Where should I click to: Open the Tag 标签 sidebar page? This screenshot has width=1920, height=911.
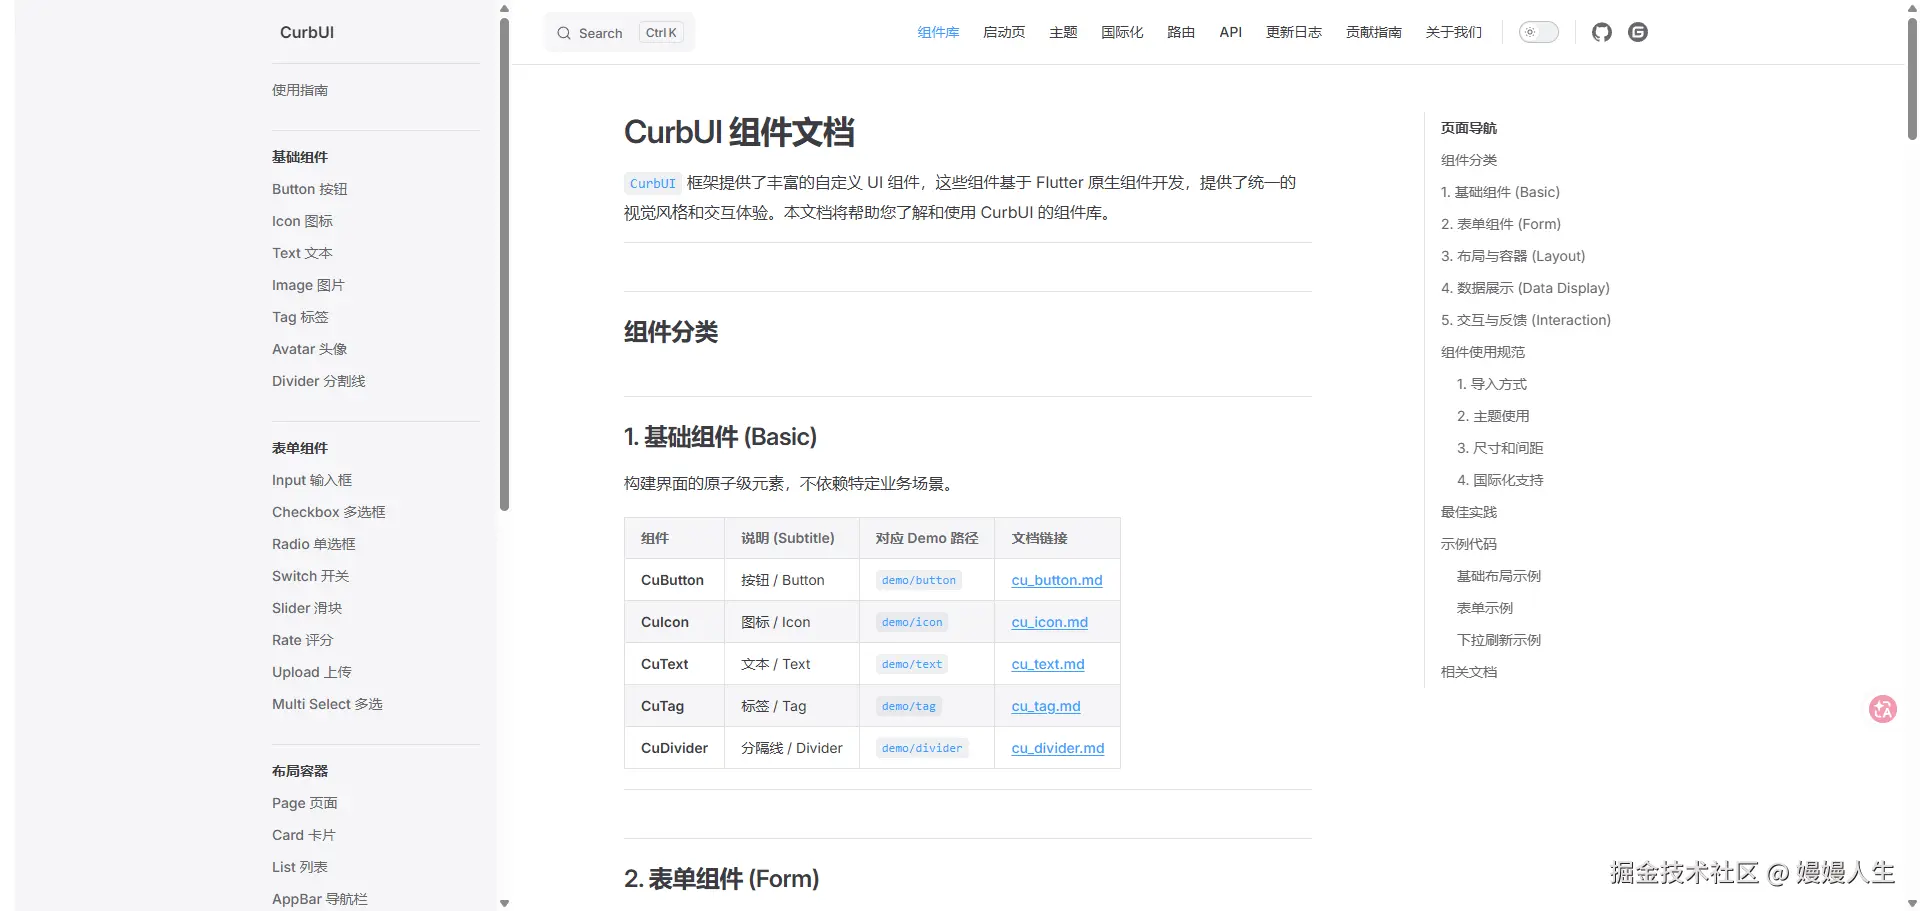click(x=300, y=317)
